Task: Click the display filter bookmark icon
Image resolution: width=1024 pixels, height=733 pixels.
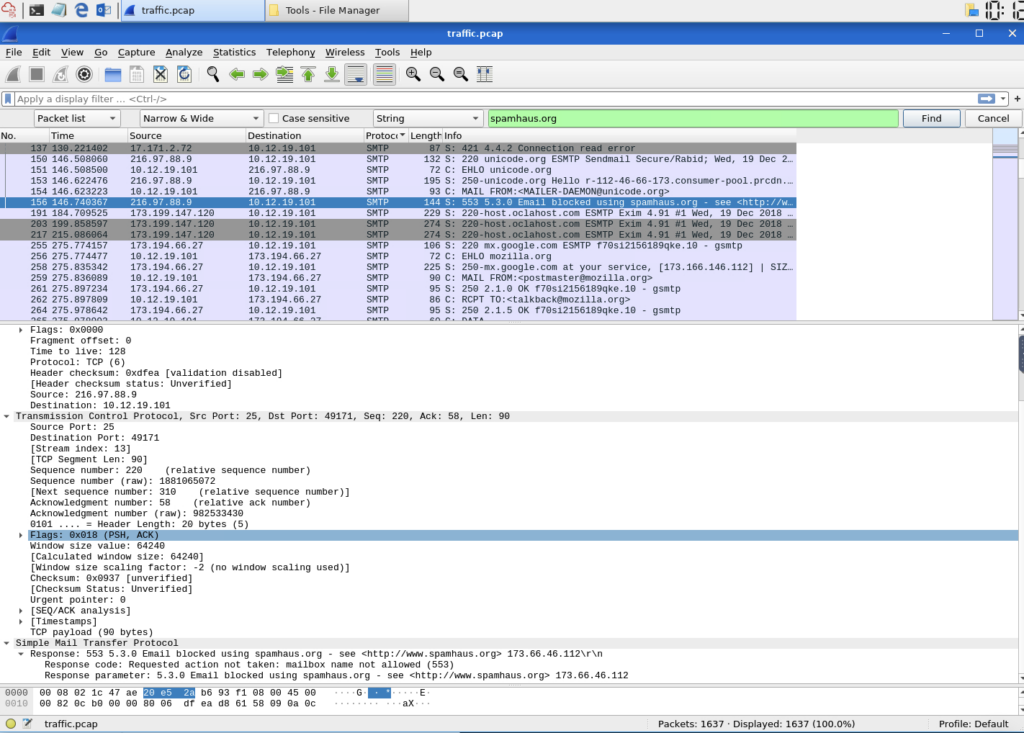Action: (8, 99)
